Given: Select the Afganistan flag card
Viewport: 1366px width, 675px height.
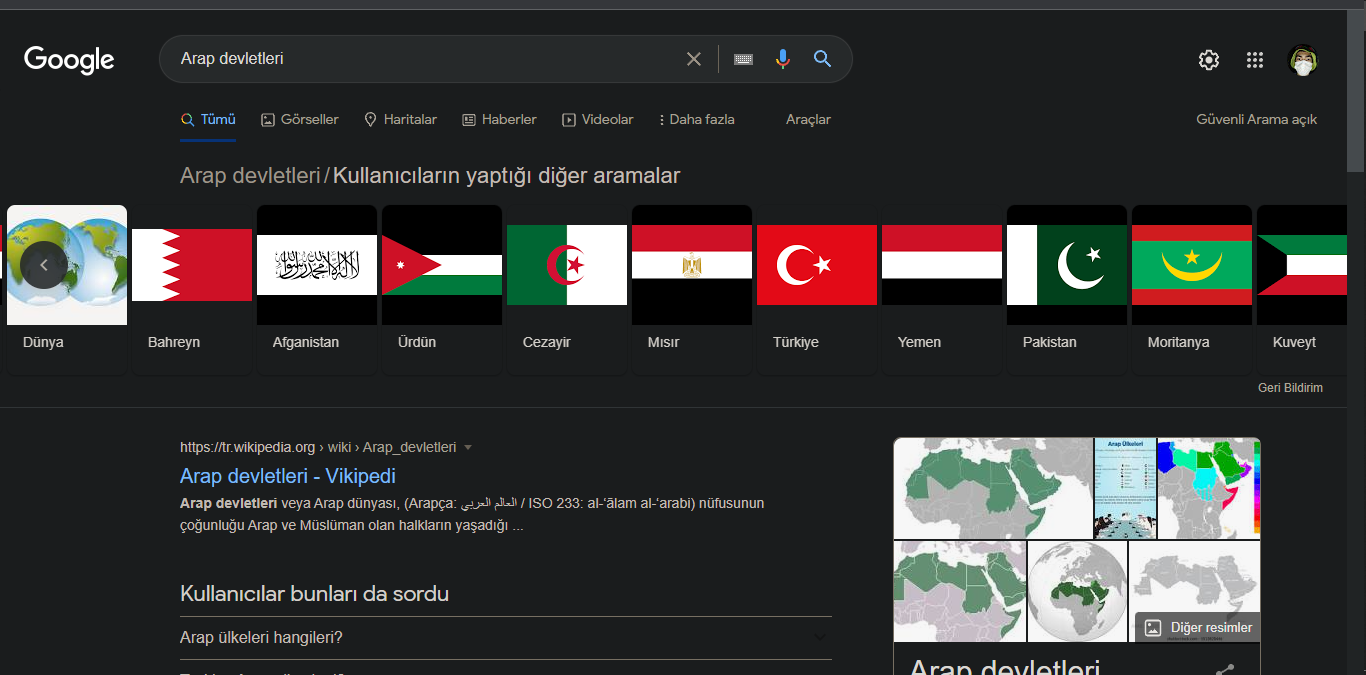Looking at the screenshot, I should (x=317, y=289).
